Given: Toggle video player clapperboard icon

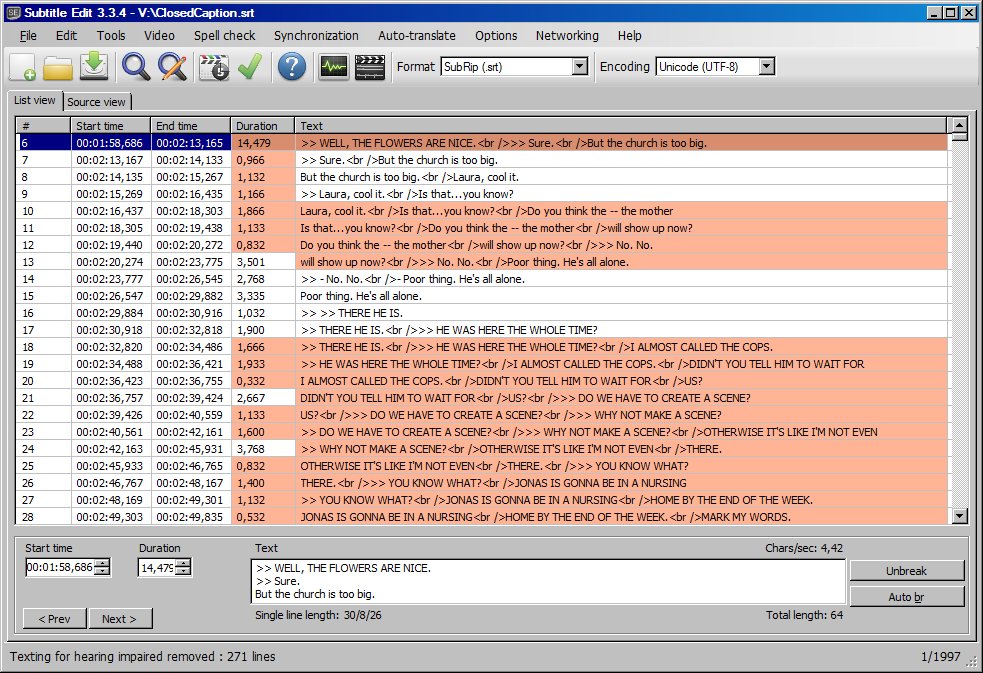Looking at the screenshot, I should [x=370, y=66].
